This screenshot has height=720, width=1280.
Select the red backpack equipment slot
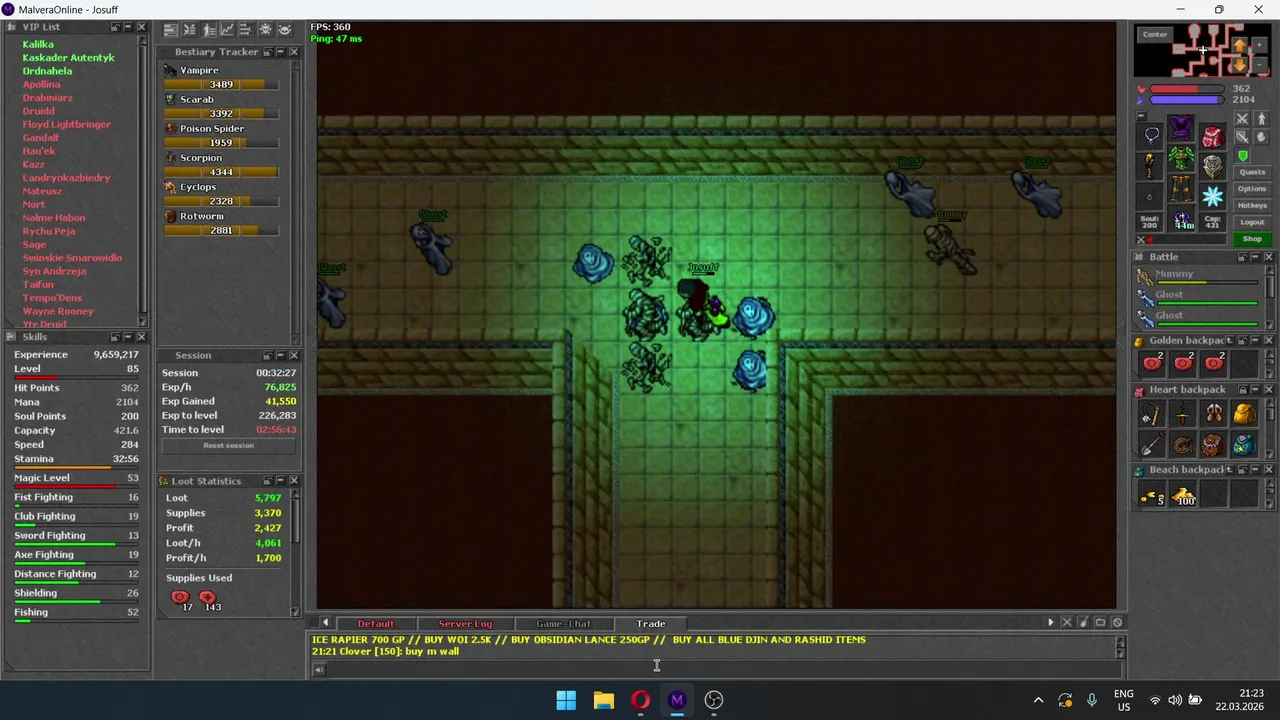1212,137
